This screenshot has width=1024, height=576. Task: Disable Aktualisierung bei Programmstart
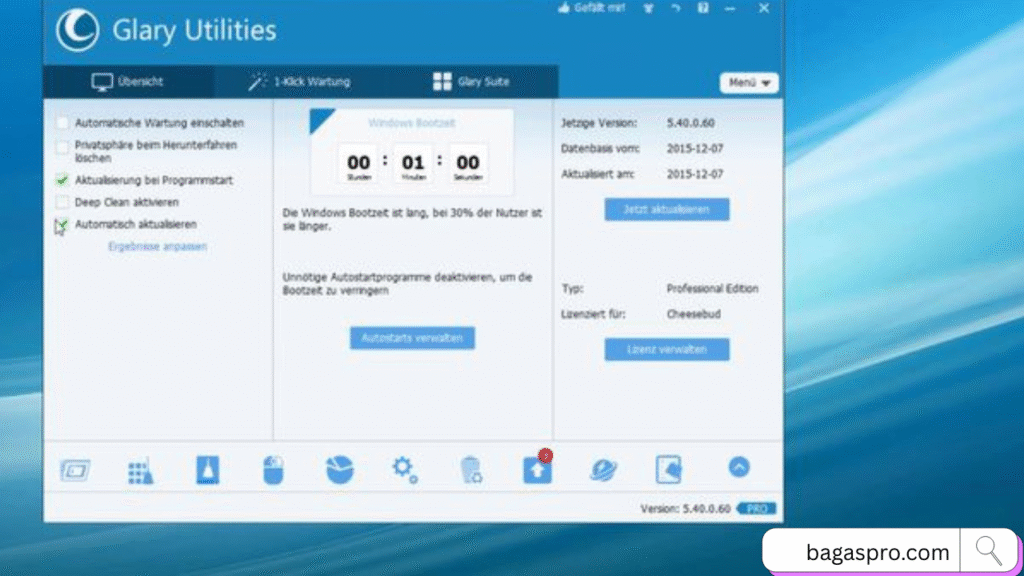pos(63,181)
